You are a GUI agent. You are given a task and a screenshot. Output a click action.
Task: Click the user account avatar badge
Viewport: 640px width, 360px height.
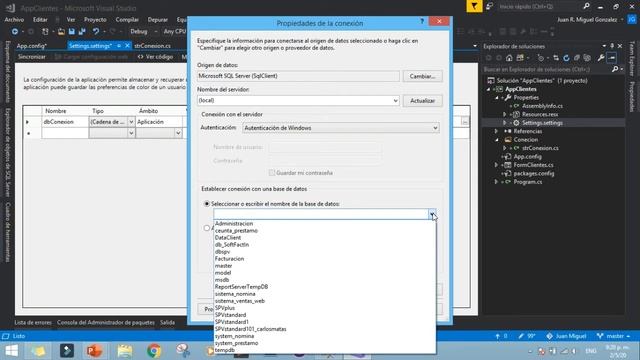click(x=632, y=19)
